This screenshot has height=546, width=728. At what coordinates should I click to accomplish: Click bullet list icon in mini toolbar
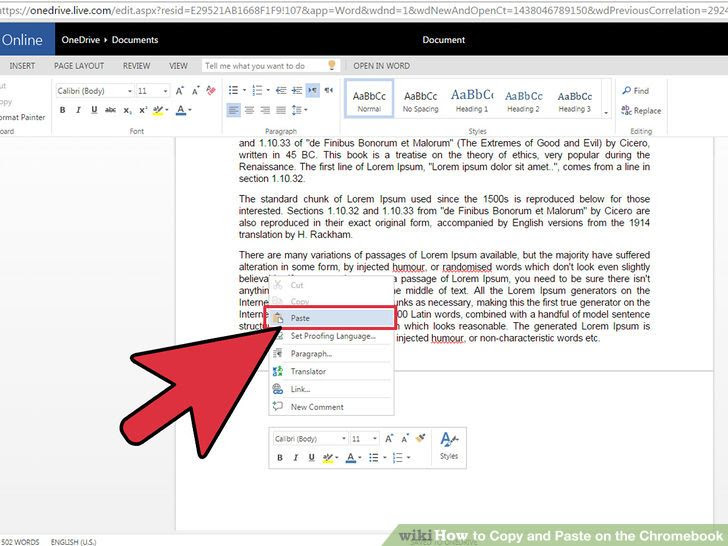coord(374,458)
